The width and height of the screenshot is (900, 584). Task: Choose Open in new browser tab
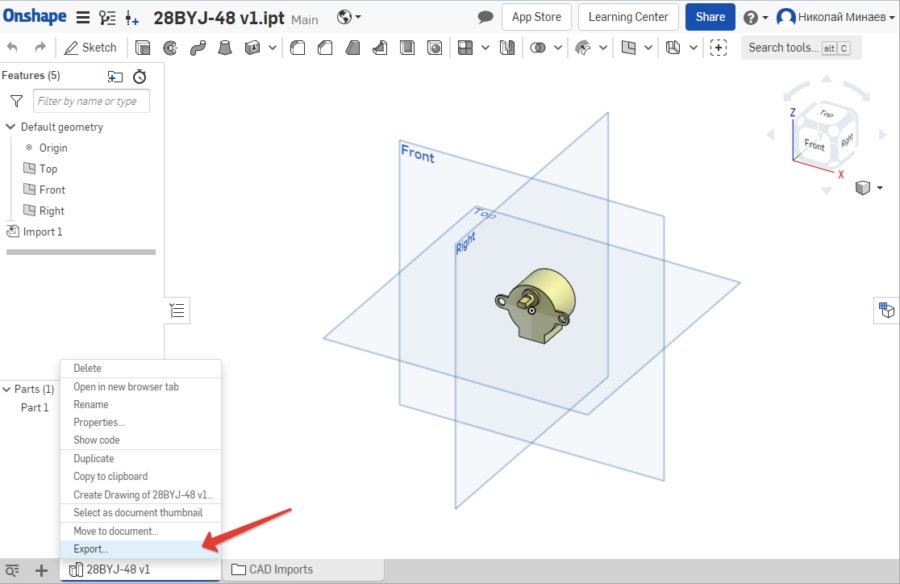[x=141, y=387]
